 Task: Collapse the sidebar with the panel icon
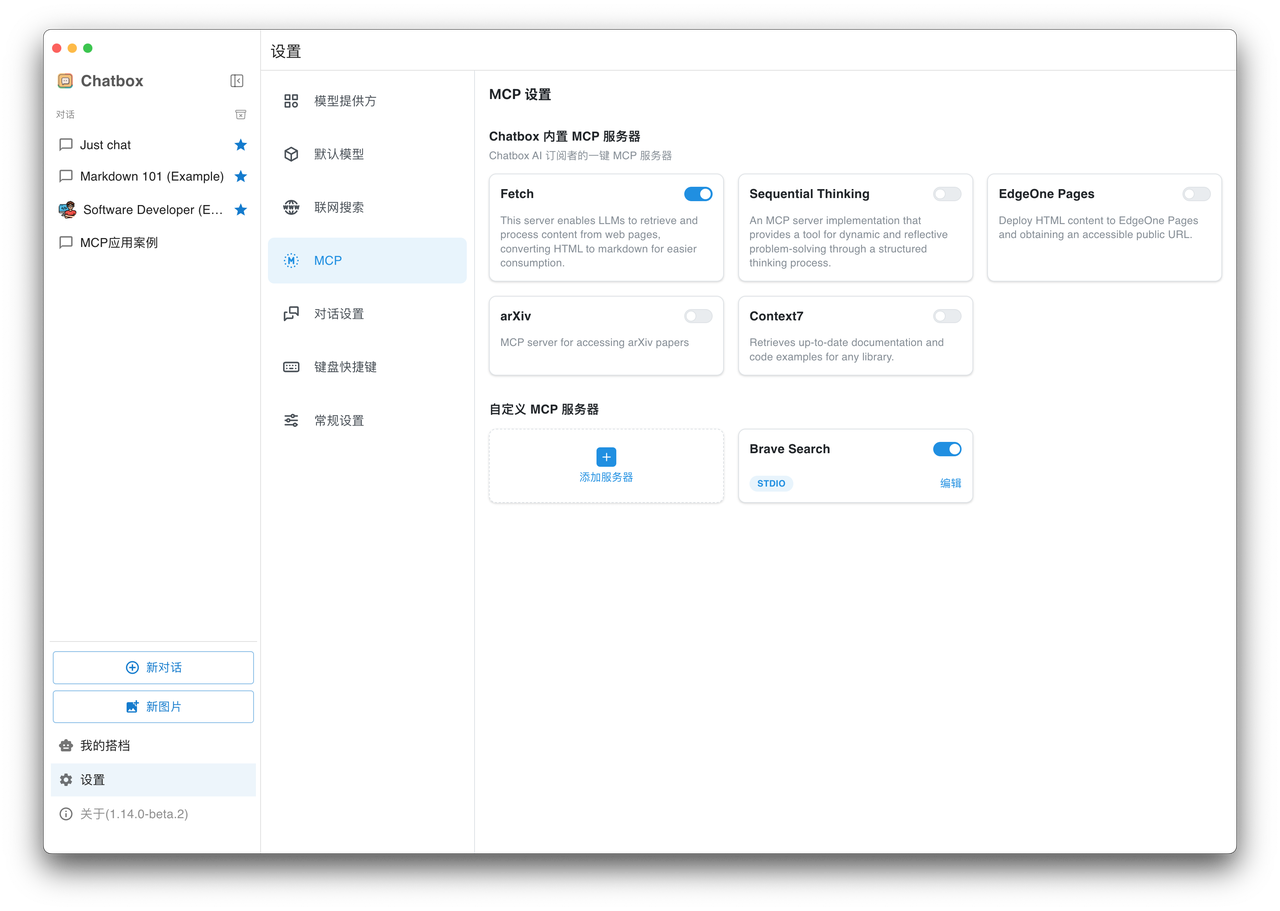[237, 81]
